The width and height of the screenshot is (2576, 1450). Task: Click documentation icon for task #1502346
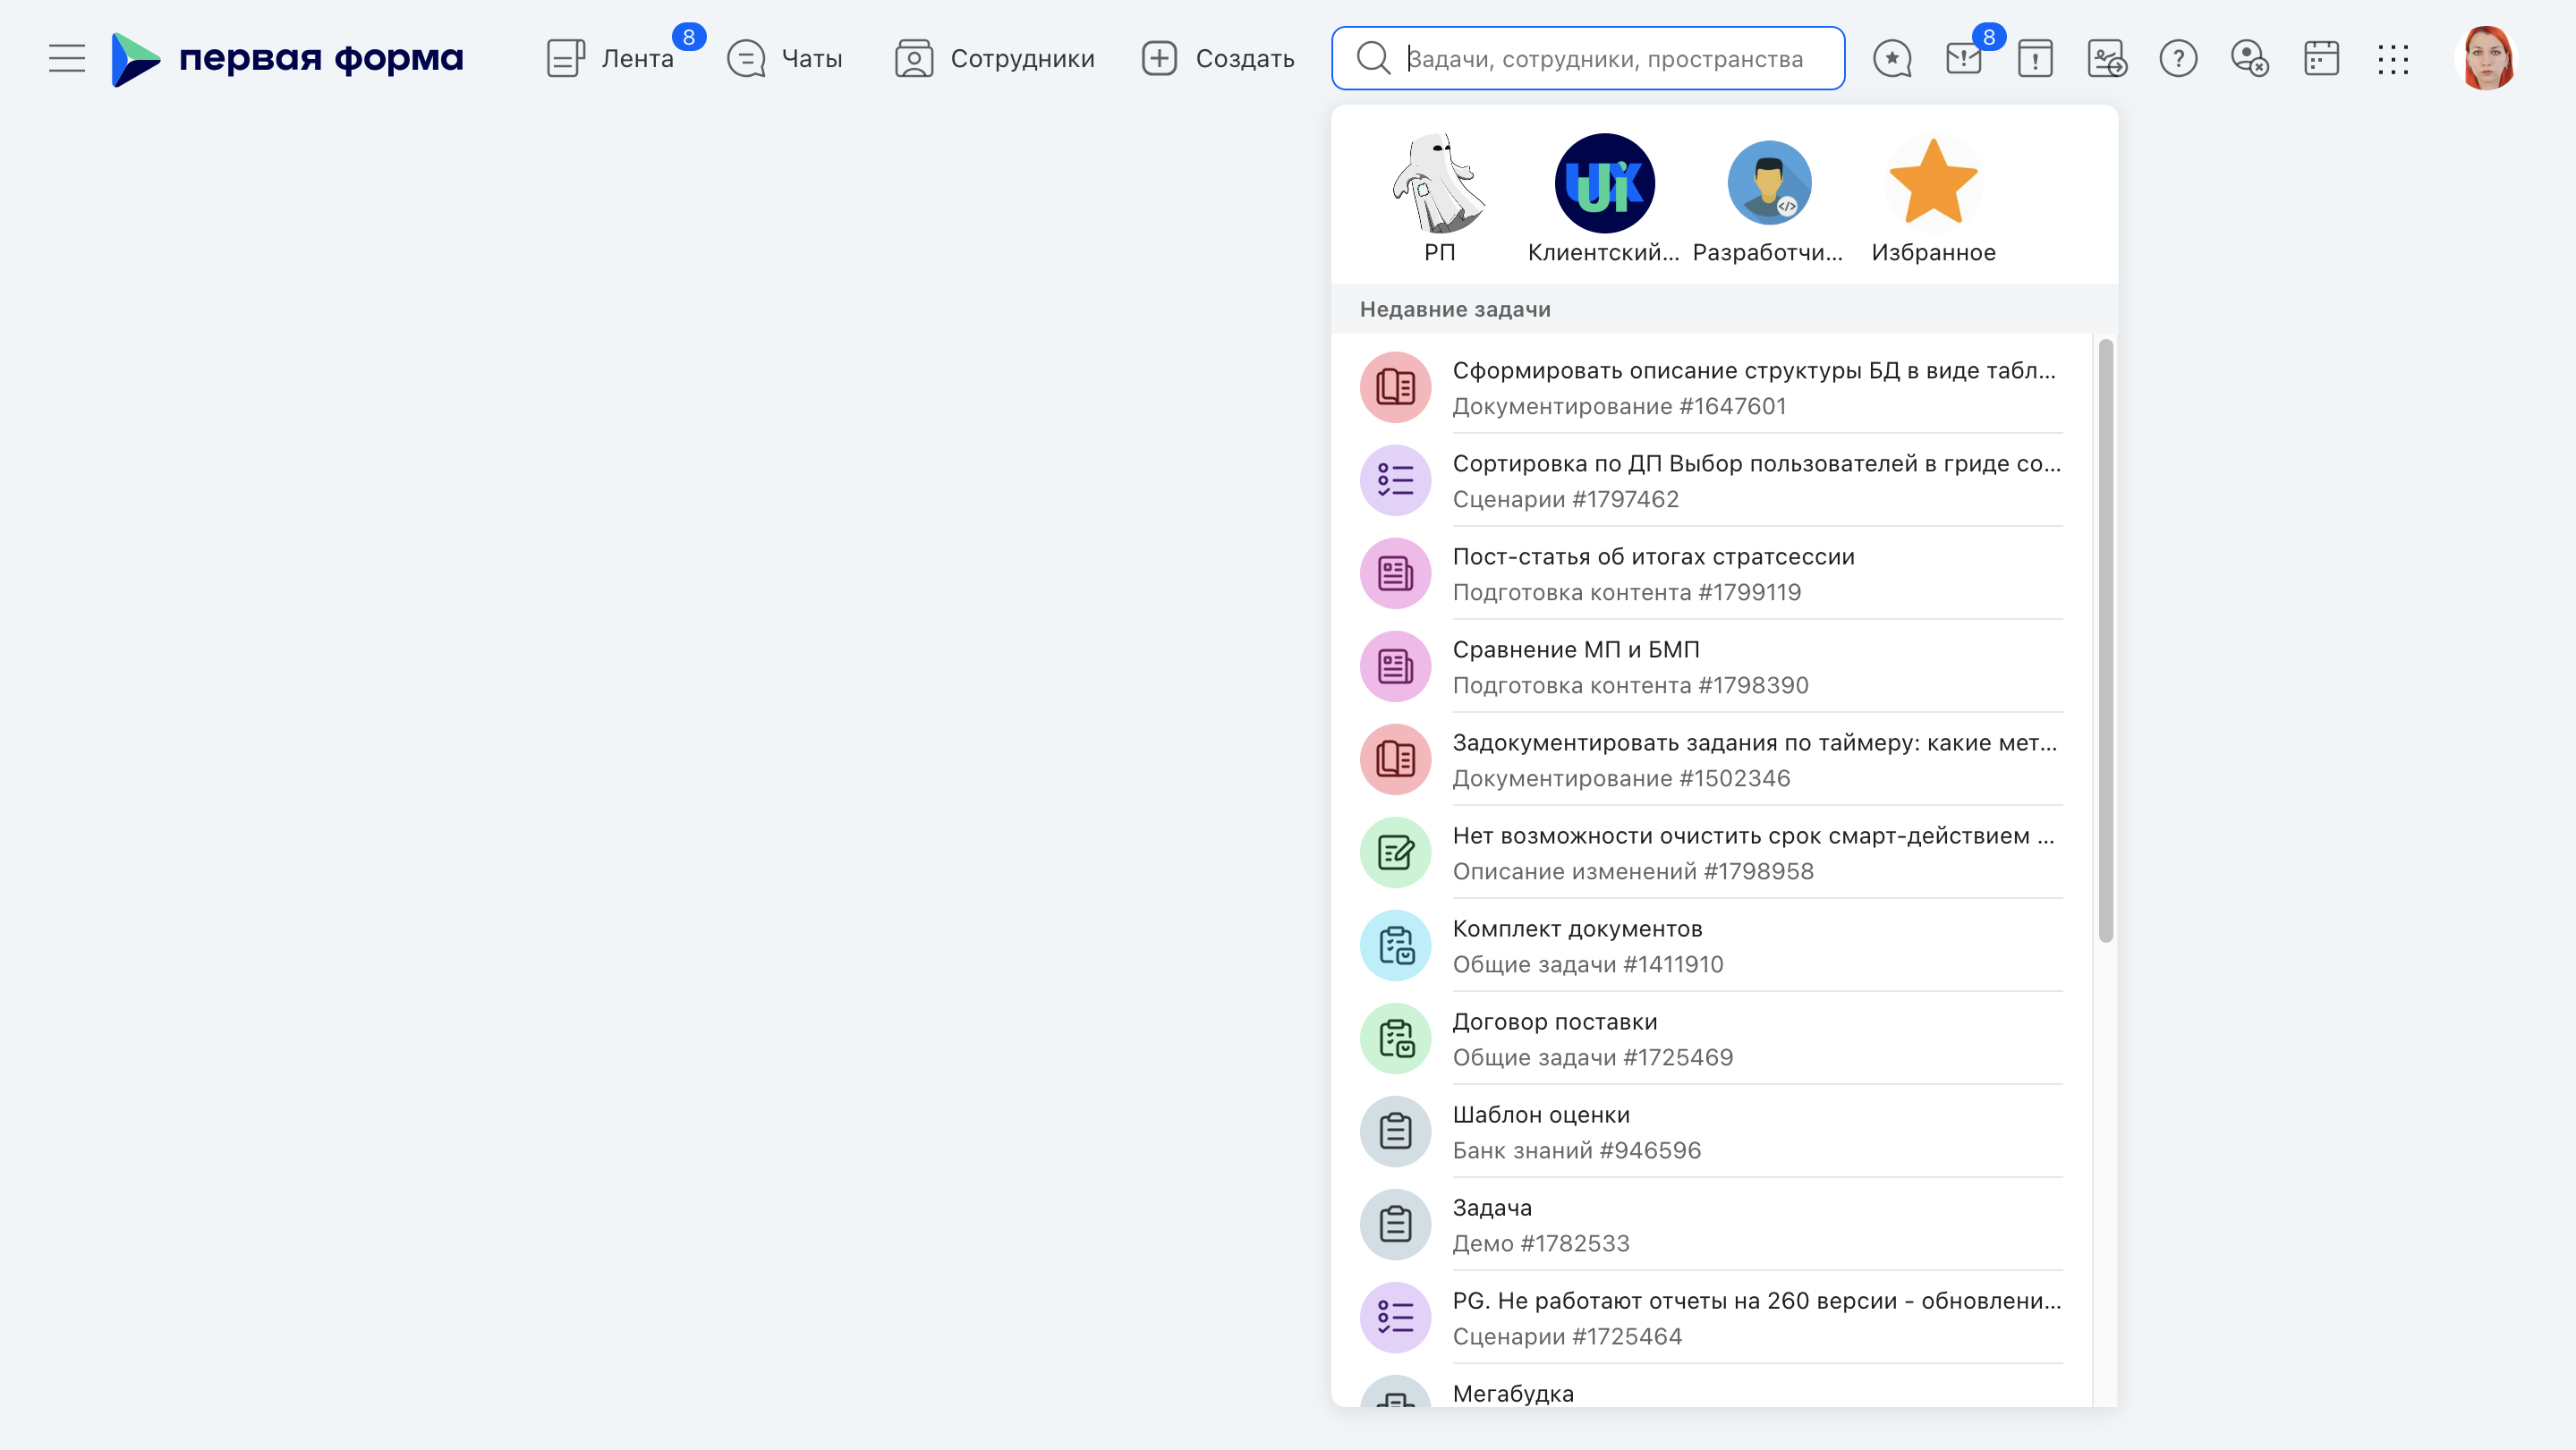click(1395, 759)
